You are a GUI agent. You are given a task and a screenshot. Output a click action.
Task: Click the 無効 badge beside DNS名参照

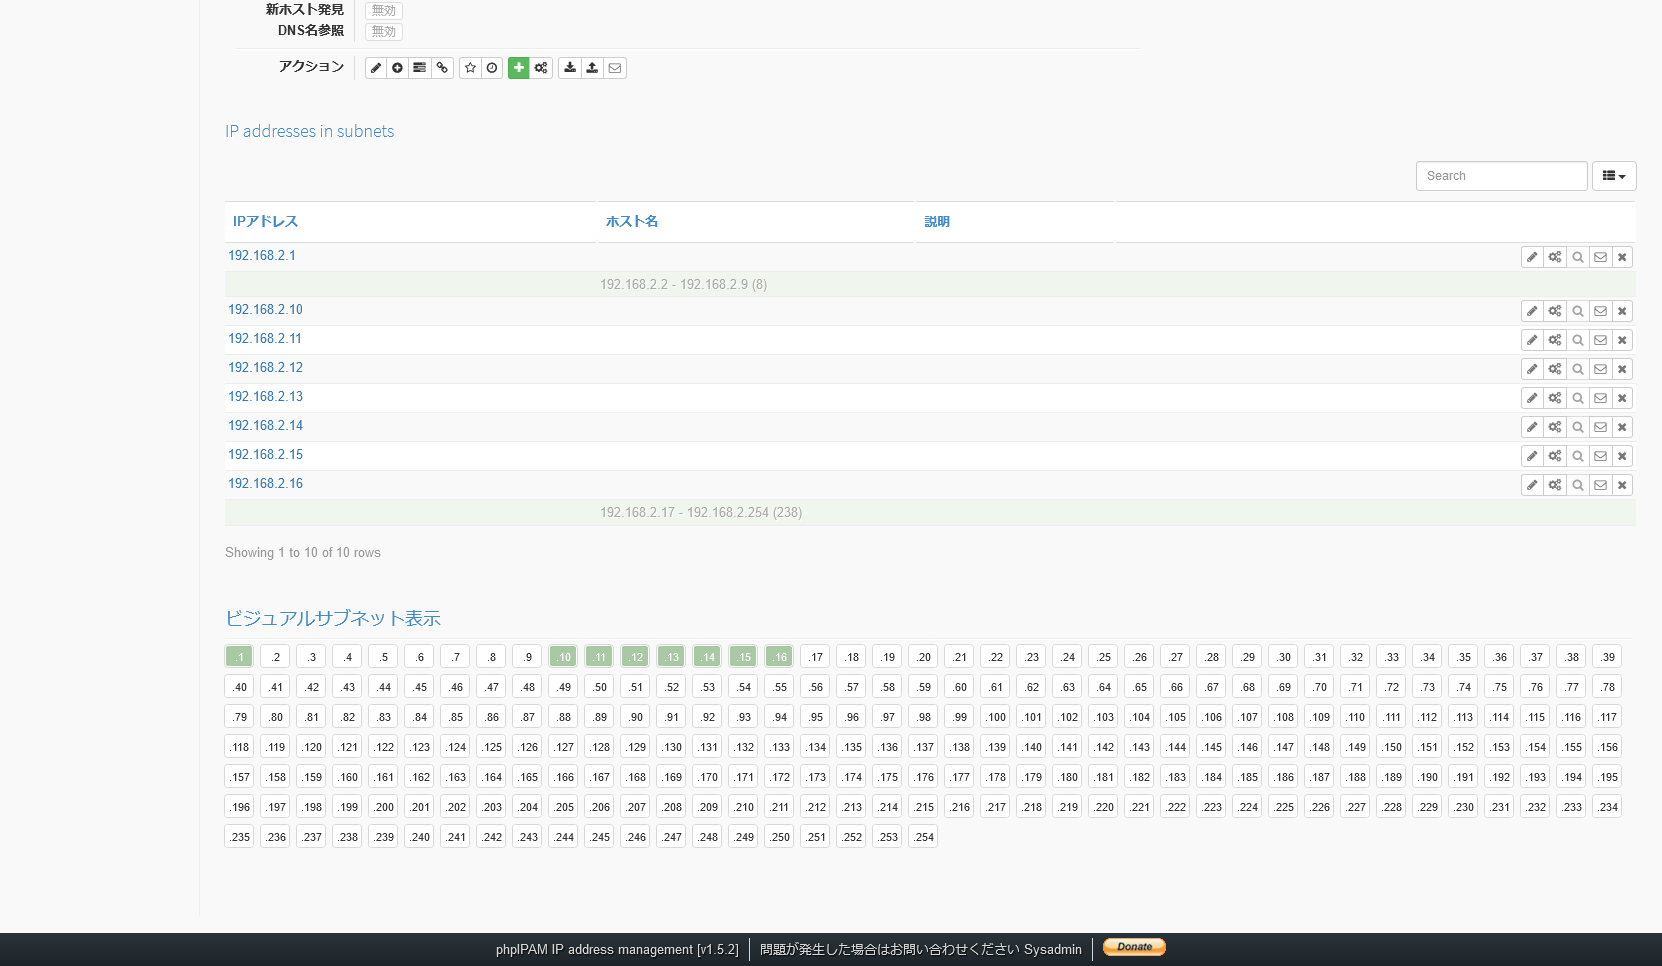click(384, 31)
